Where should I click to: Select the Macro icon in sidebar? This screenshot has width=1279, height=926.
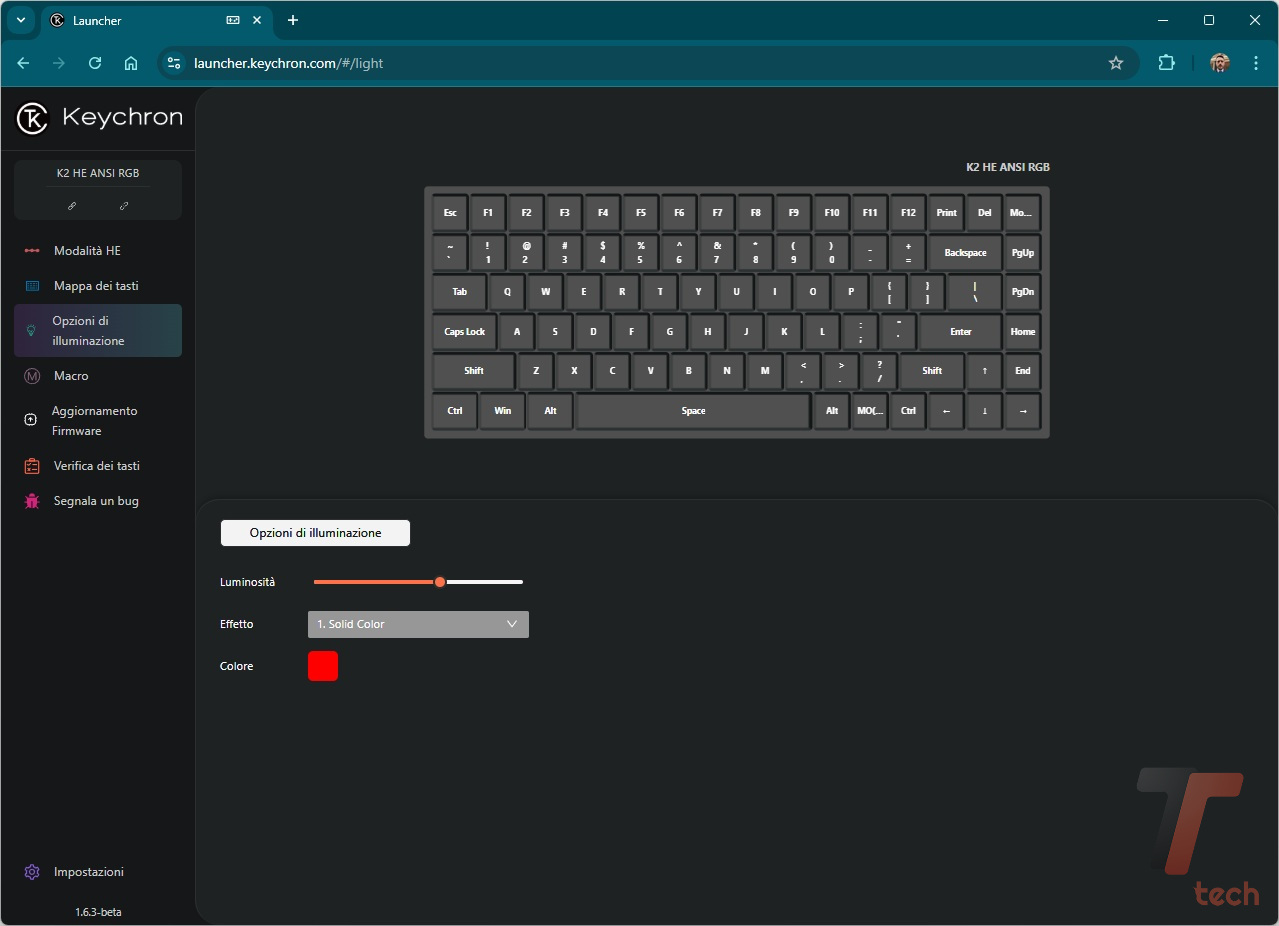[x=32, y=376]
